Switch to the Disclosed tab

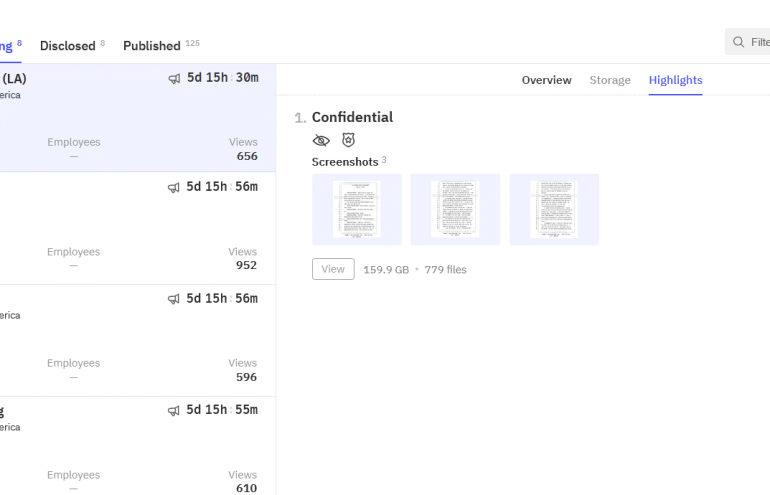(67, 46)
